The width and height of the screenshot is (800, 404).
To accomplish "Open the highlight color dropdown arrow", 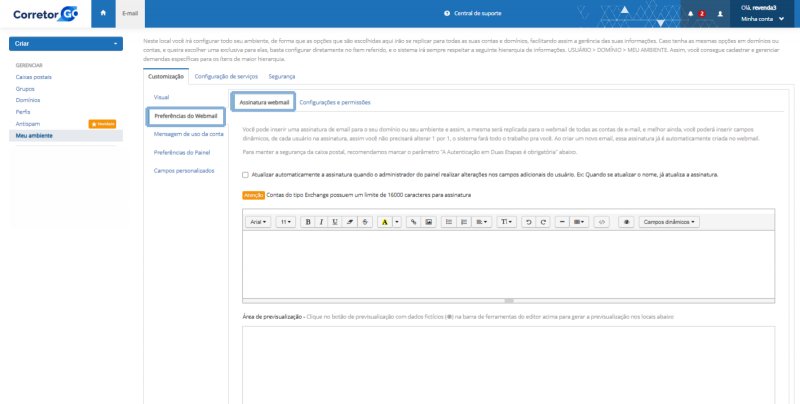I will 397,222.
